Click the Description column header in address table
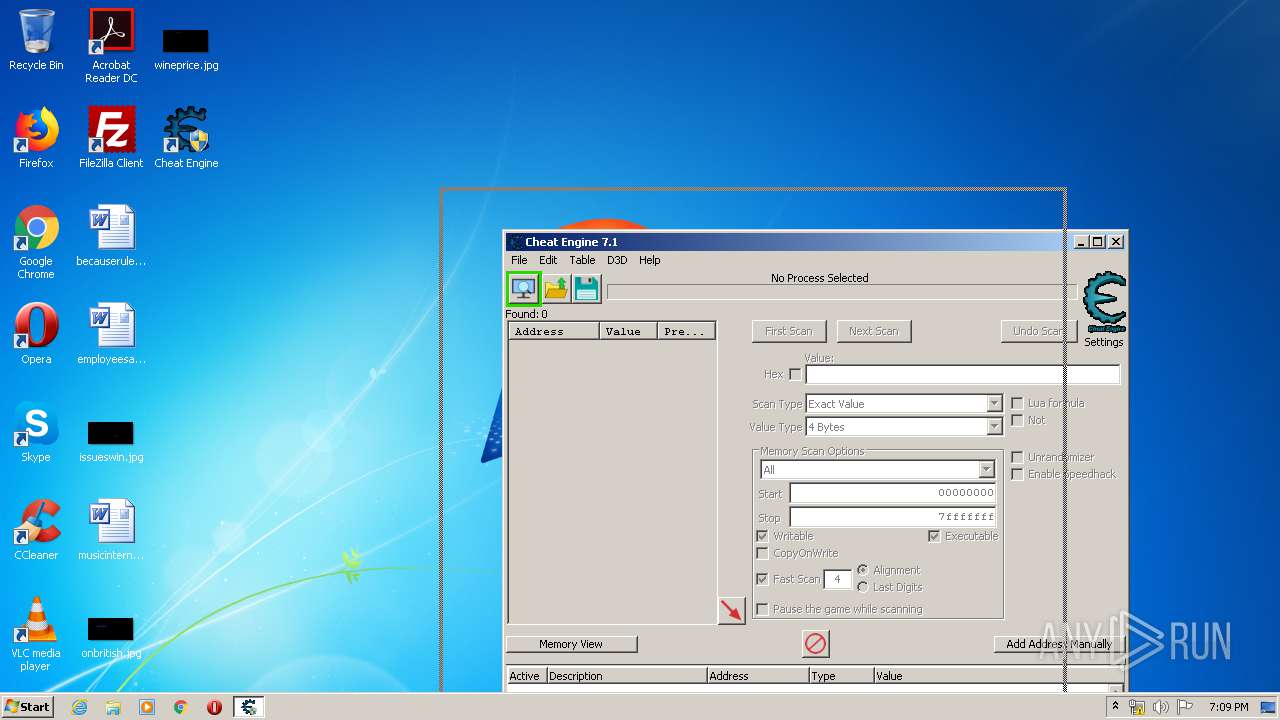Screen dimensions: 1280x720 click(x=627, y=676)
